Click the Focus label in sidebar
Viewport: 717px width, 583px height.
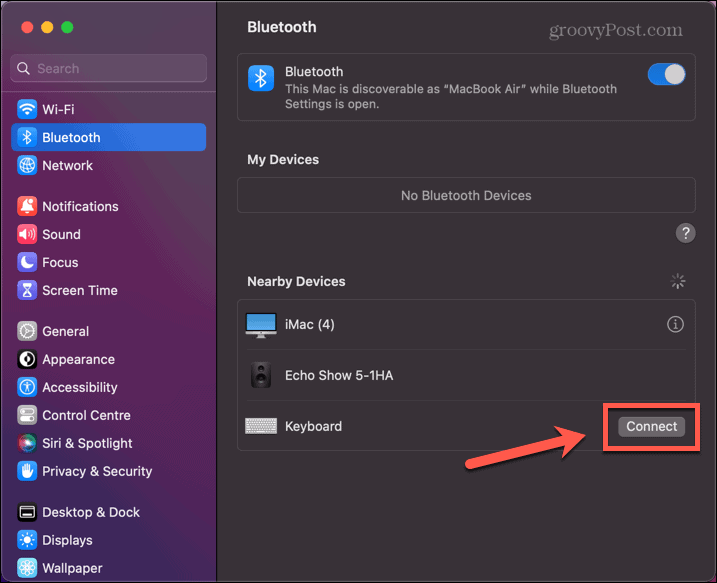tap(60, 262)
